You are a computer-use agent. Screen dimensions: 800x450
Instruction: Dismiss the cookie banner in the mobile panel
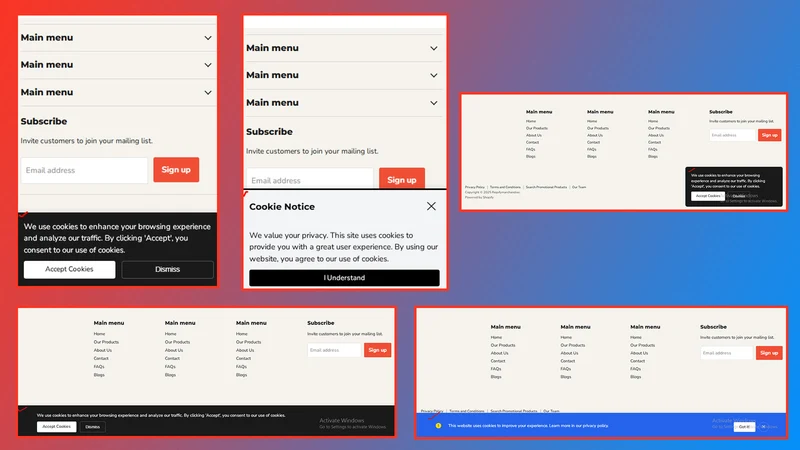pos(167,269)
